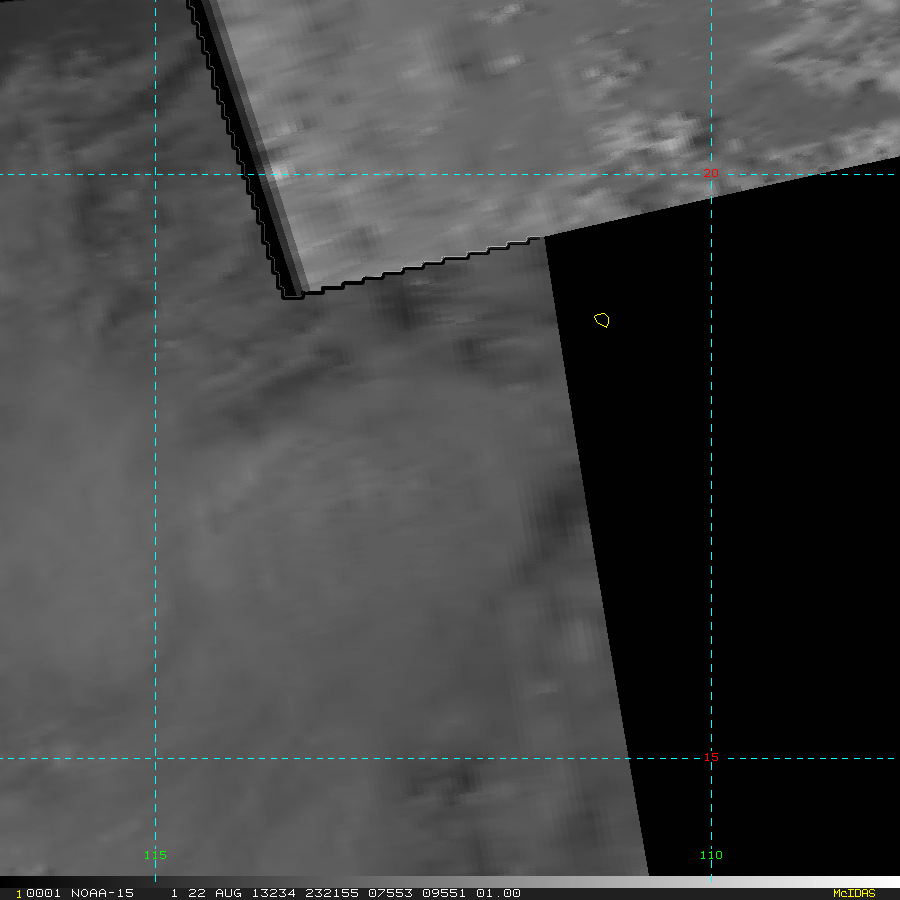Click the intersection of 15 latitude and 115 longitude lines
Viewport: 900px width, 900px height.
(x=155, y=758)
